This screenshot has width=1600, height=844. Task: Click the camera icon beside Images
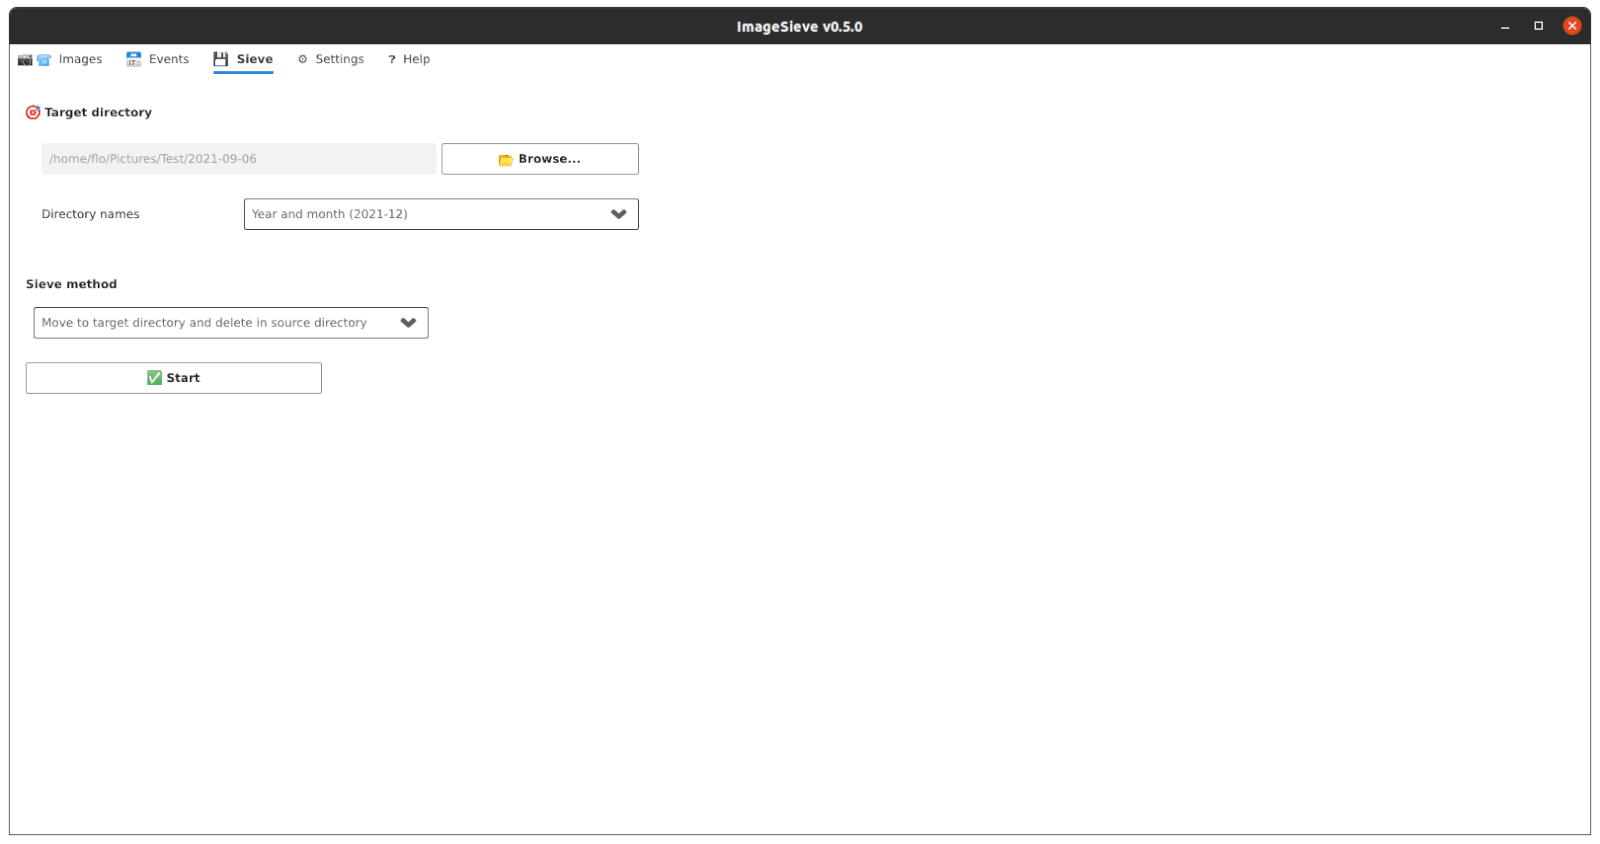coord(25,60)
